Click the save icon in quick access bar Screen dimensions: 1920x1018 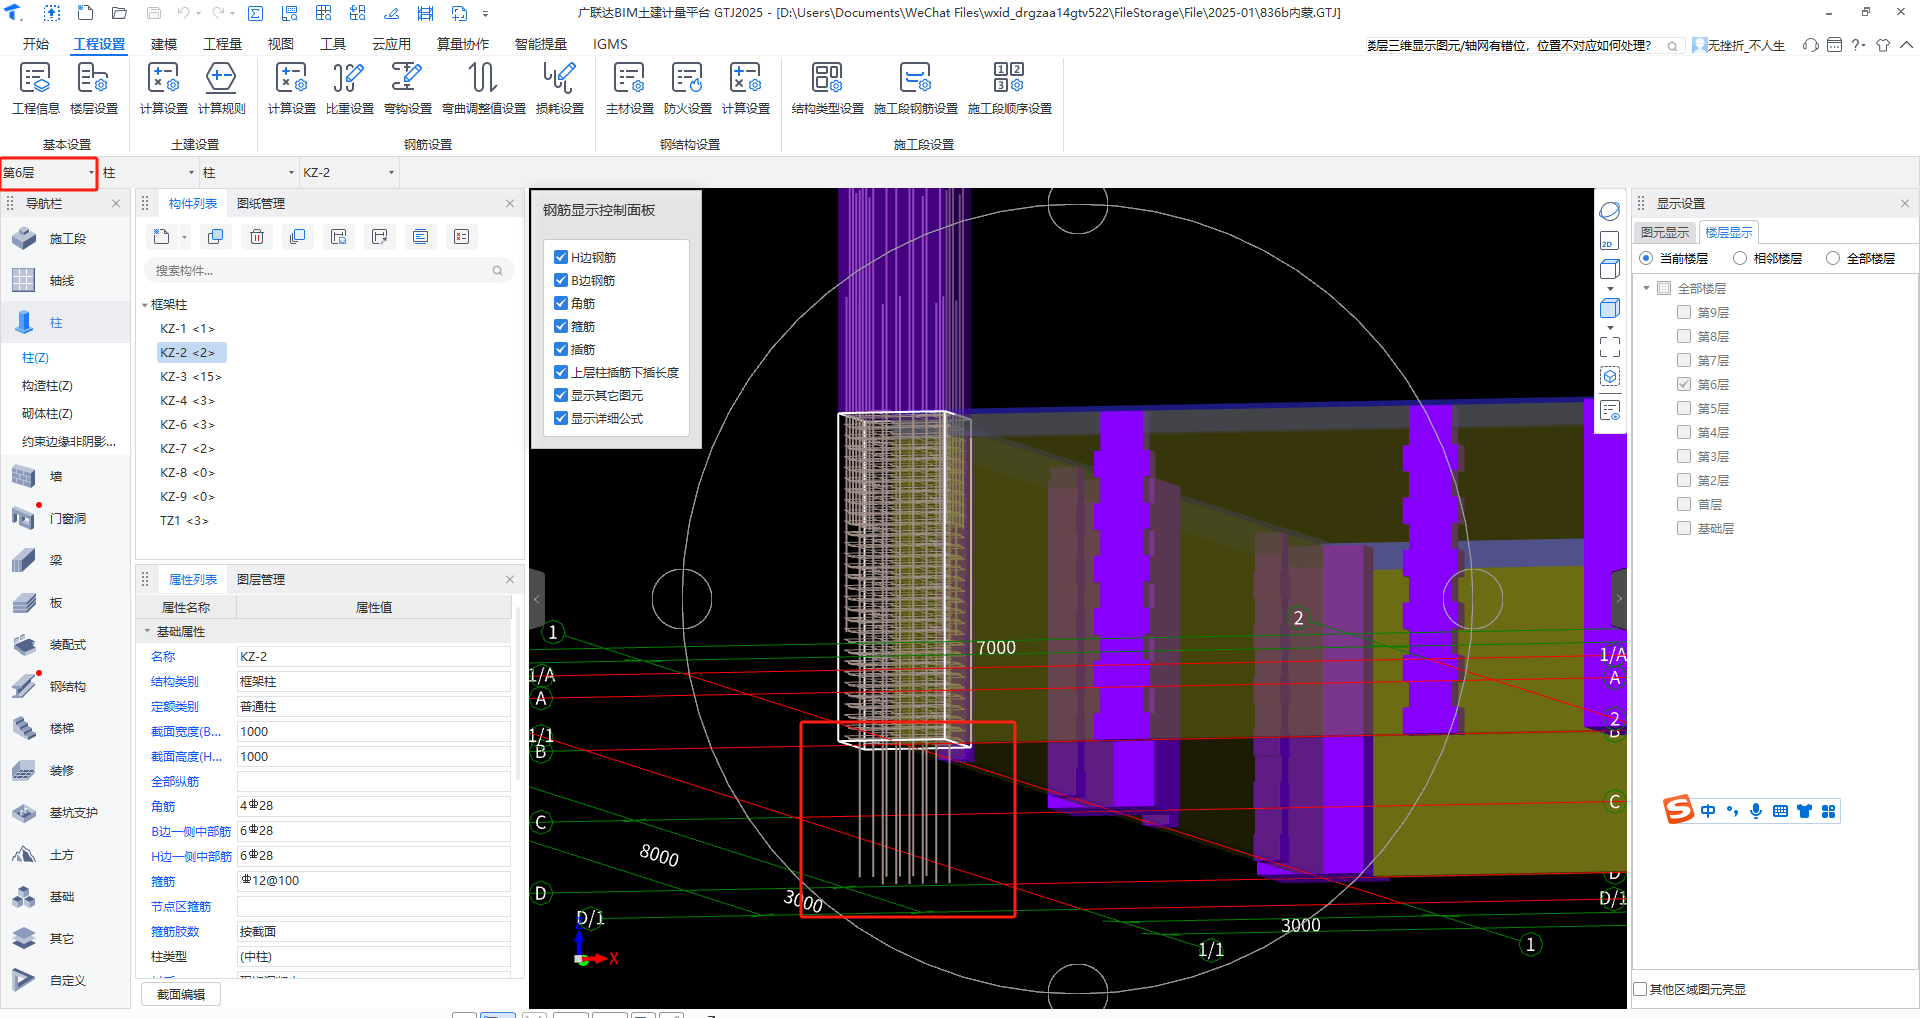pos(153,13)
